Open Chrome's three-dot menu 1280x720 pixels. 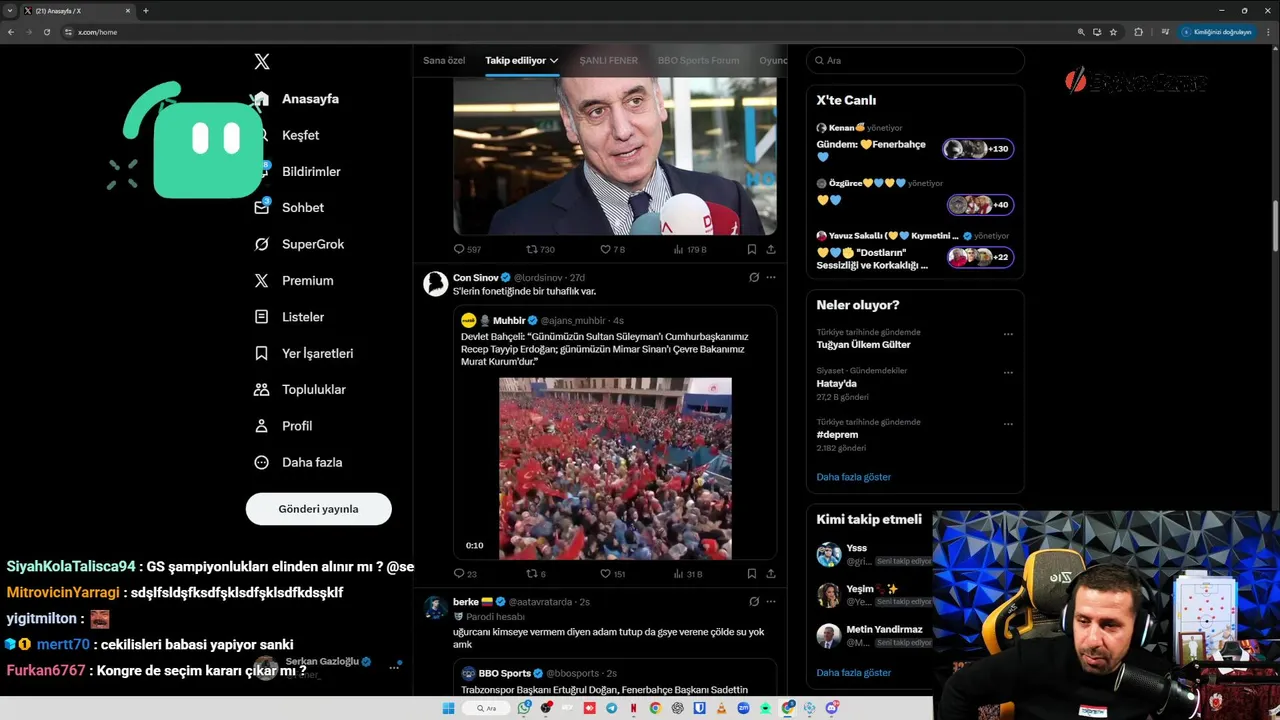[1268, 32]
